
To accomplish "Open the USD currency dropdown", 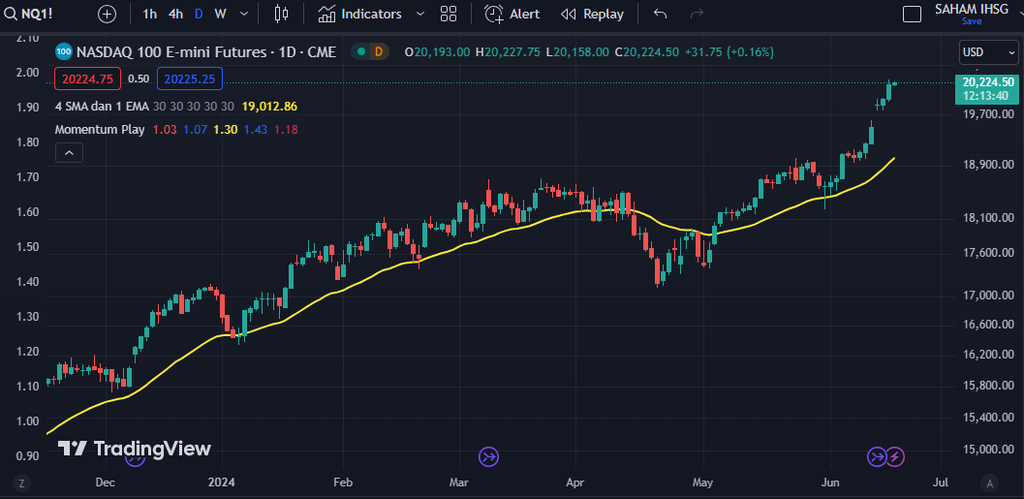I will point(977,52).
